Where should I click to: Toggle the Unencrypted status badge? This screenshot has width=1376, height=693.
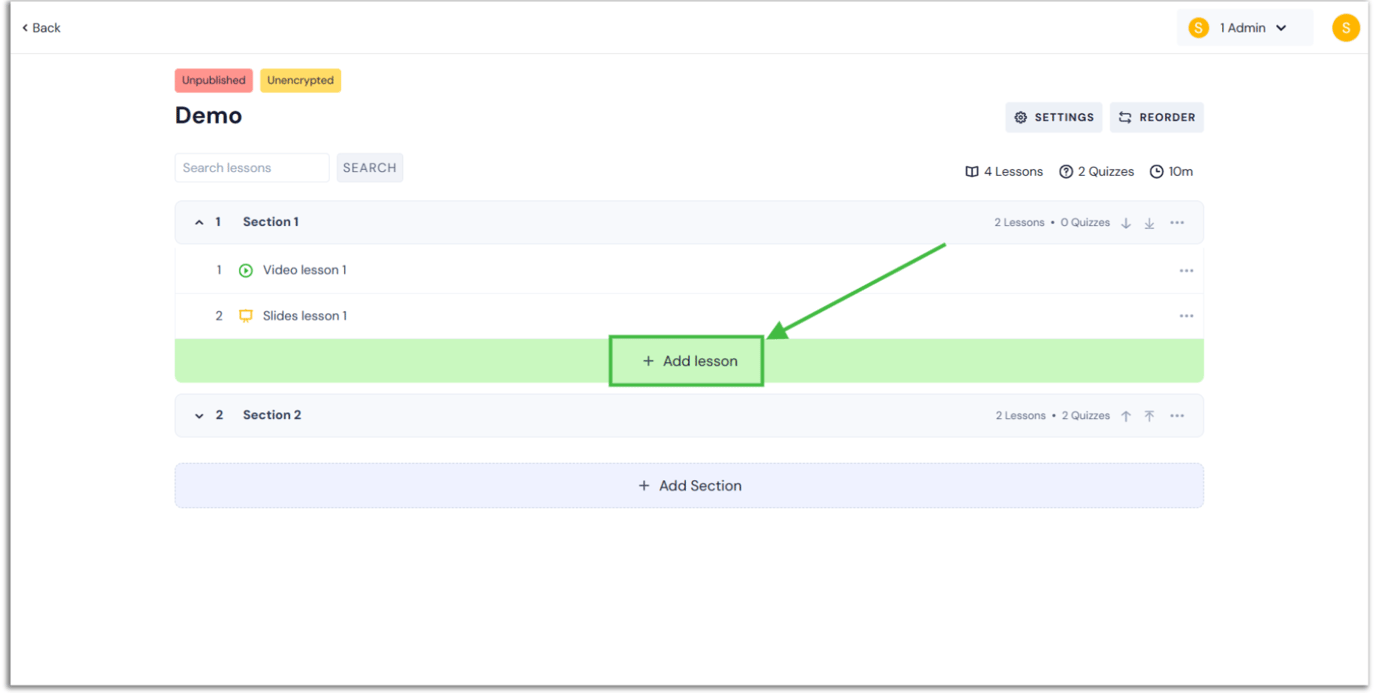[300, 80]
